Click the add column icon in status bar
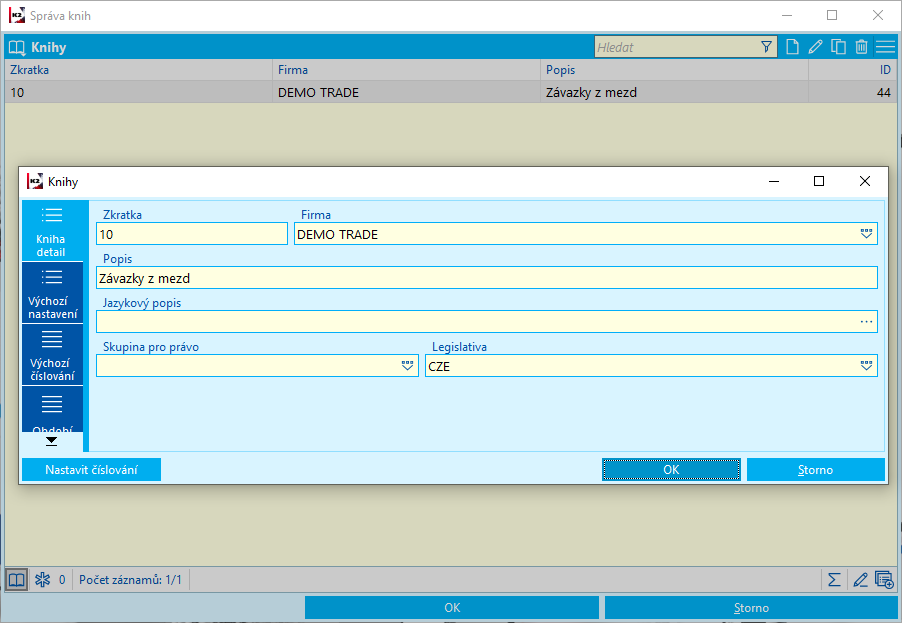Viewport: 902px width, 623px height. (884, 579)
